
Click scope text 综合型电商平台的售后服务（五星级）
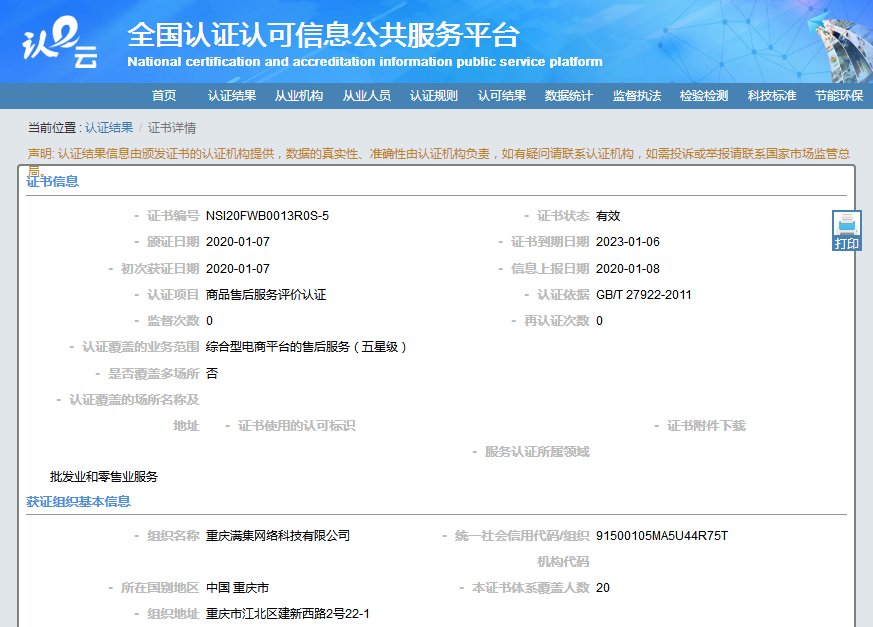(x=306, y=347)
